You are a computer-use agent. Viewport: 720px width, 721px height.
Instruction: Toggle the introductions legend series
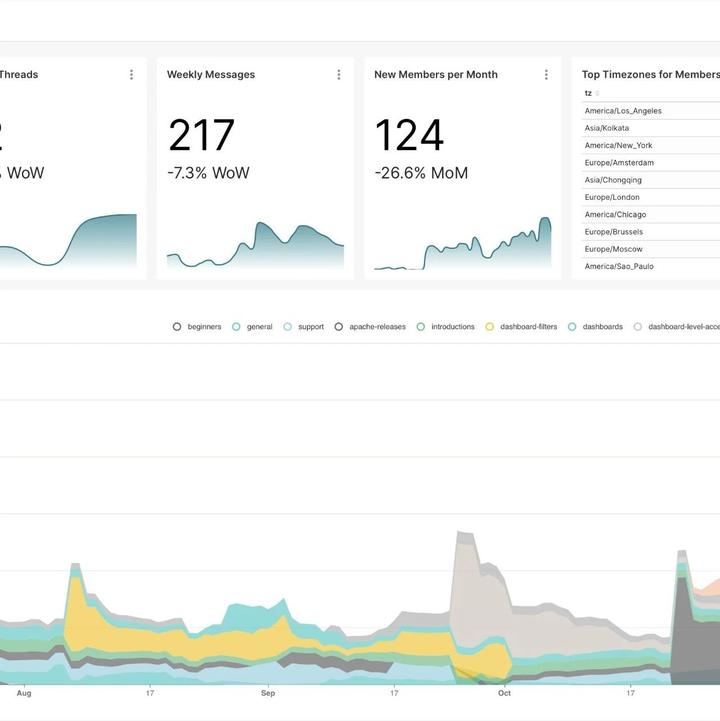(x=446, y=327)
